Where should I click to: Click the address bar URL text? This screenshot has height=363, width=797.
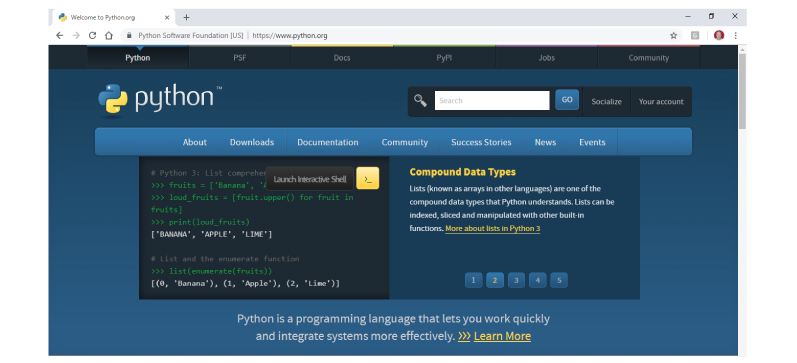tap(290, 36)
